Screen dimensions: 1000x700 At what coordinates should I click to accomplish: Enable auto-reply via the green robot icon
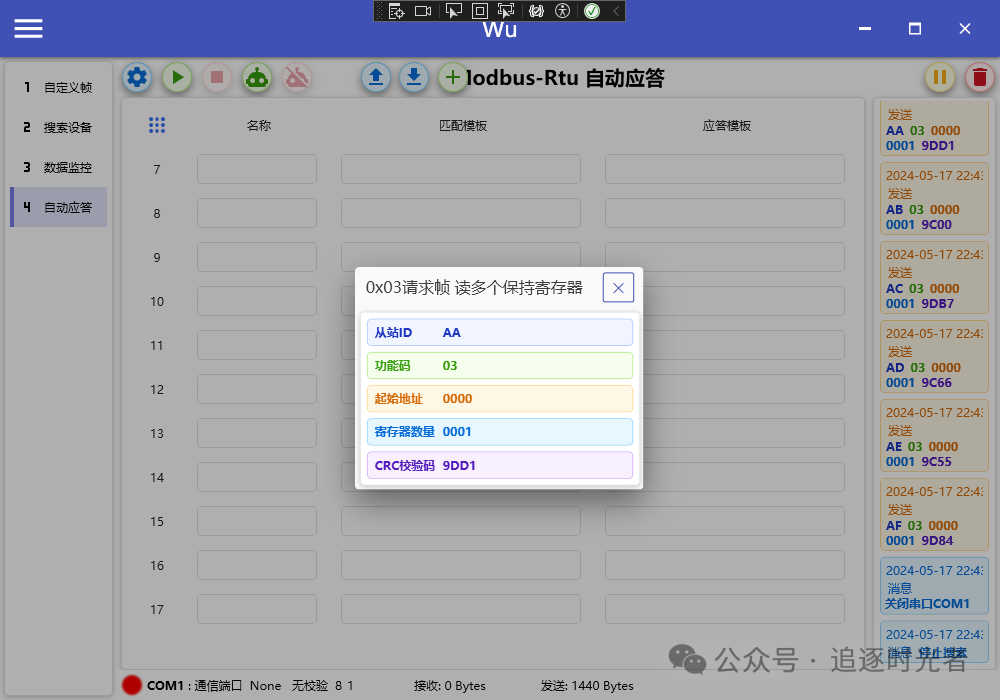point(256,77)
